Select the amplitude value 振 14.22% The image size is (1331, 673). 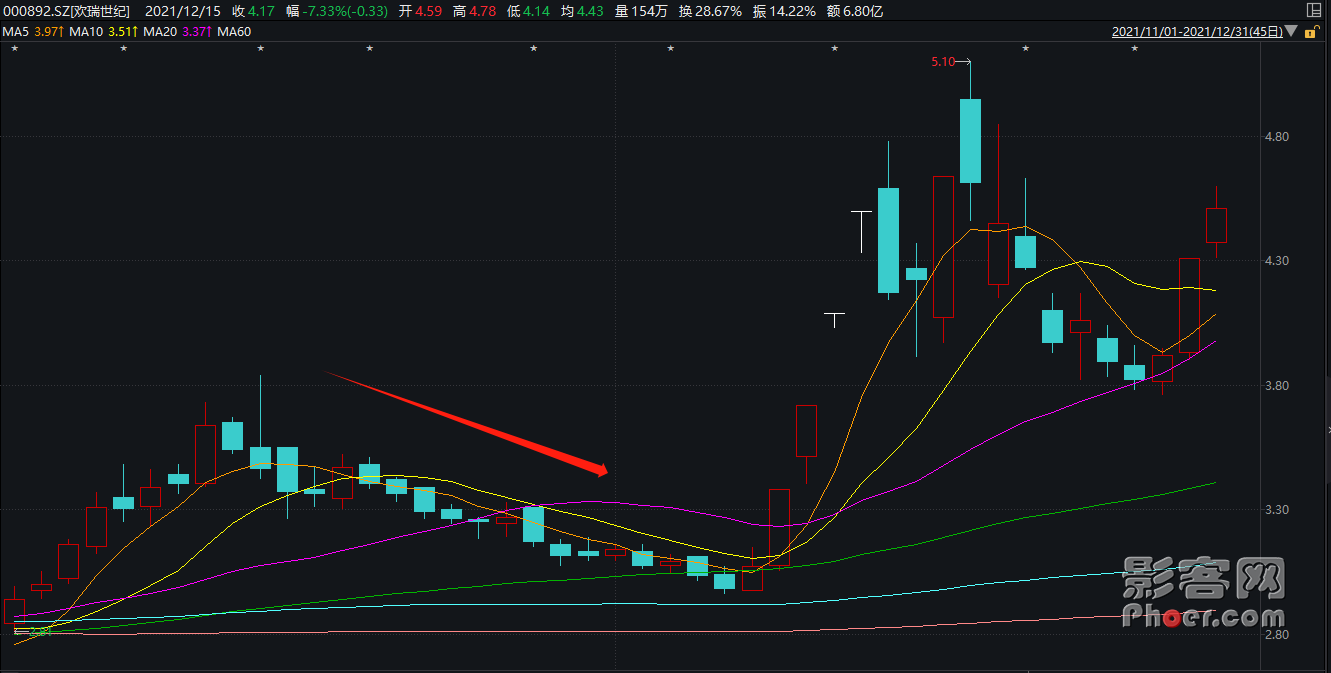pos(783,11)
